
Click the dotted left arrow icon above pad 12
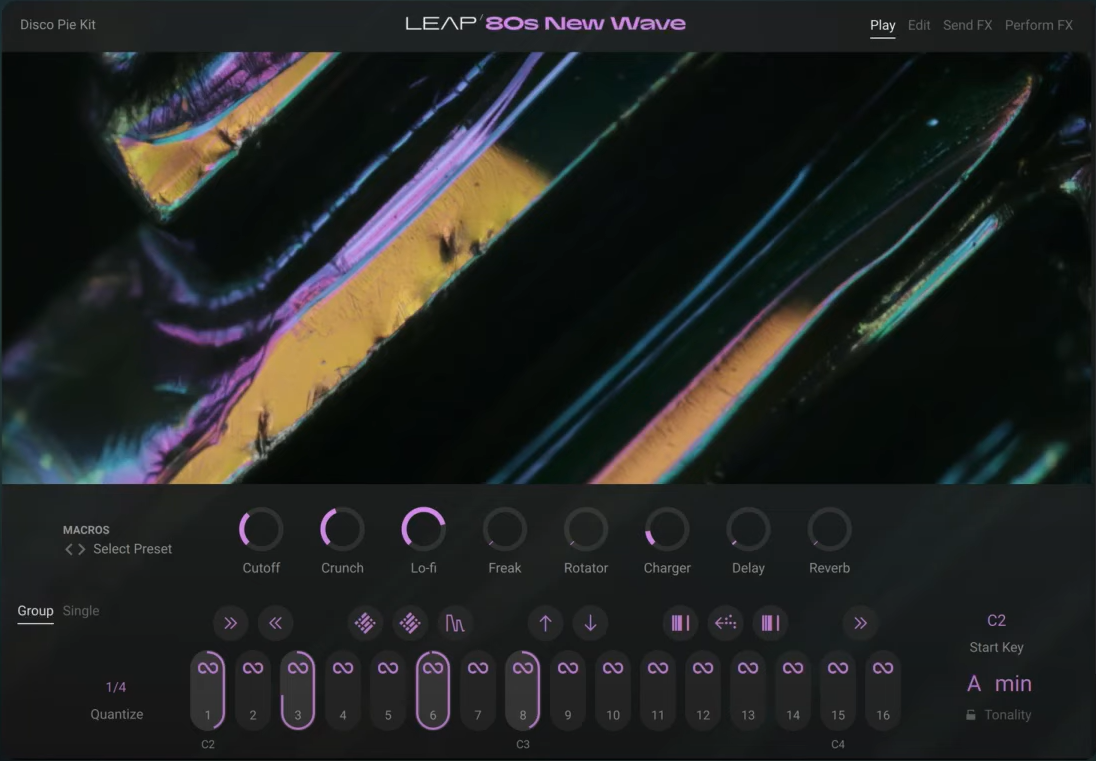(x=725, y=623)
